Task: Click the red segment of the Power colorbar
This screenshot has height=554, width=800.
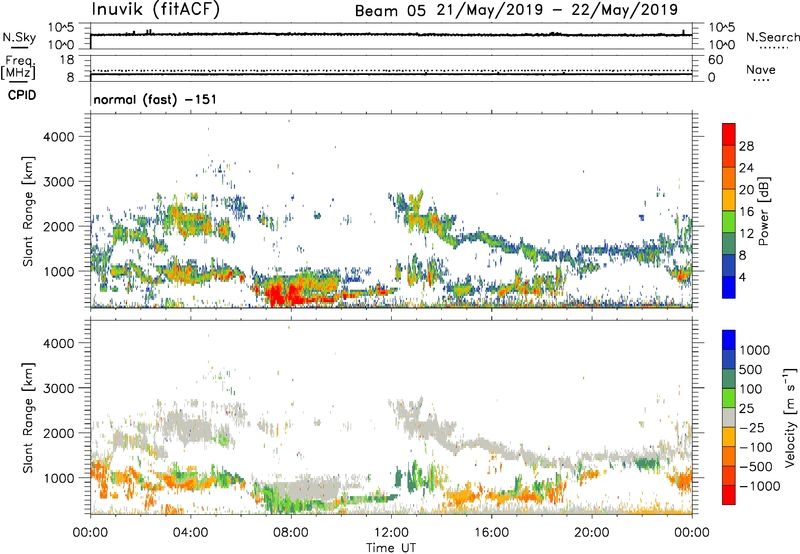Action: tap(729, 134)
